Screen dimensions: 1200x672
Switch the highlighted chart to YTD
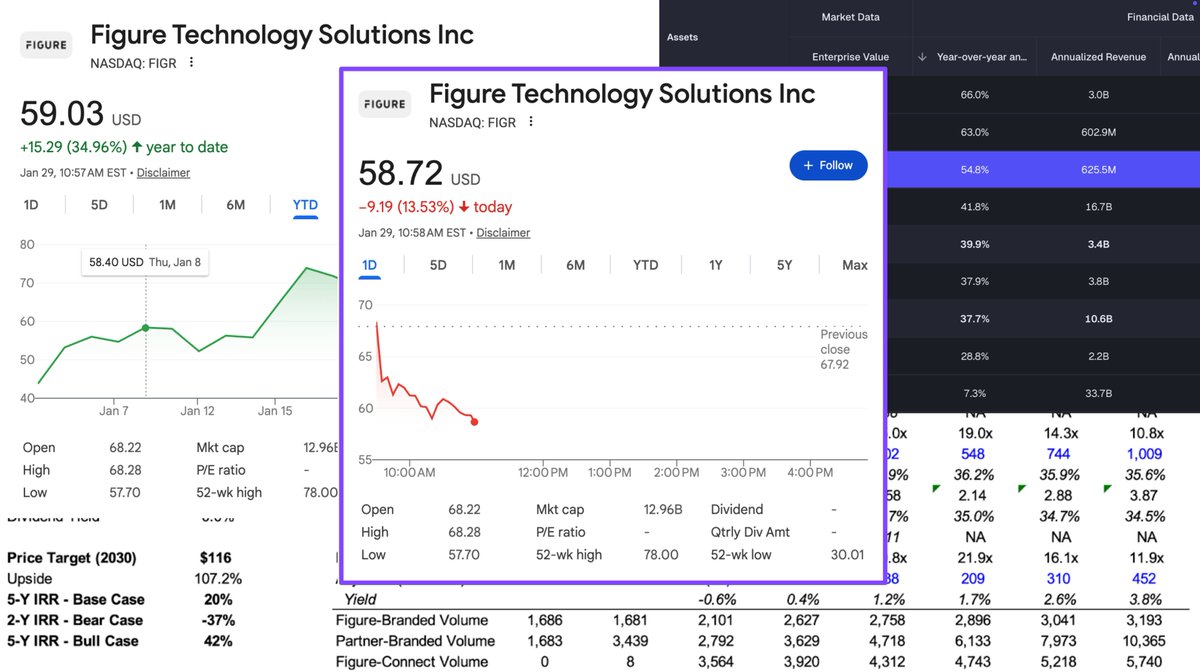645,265
